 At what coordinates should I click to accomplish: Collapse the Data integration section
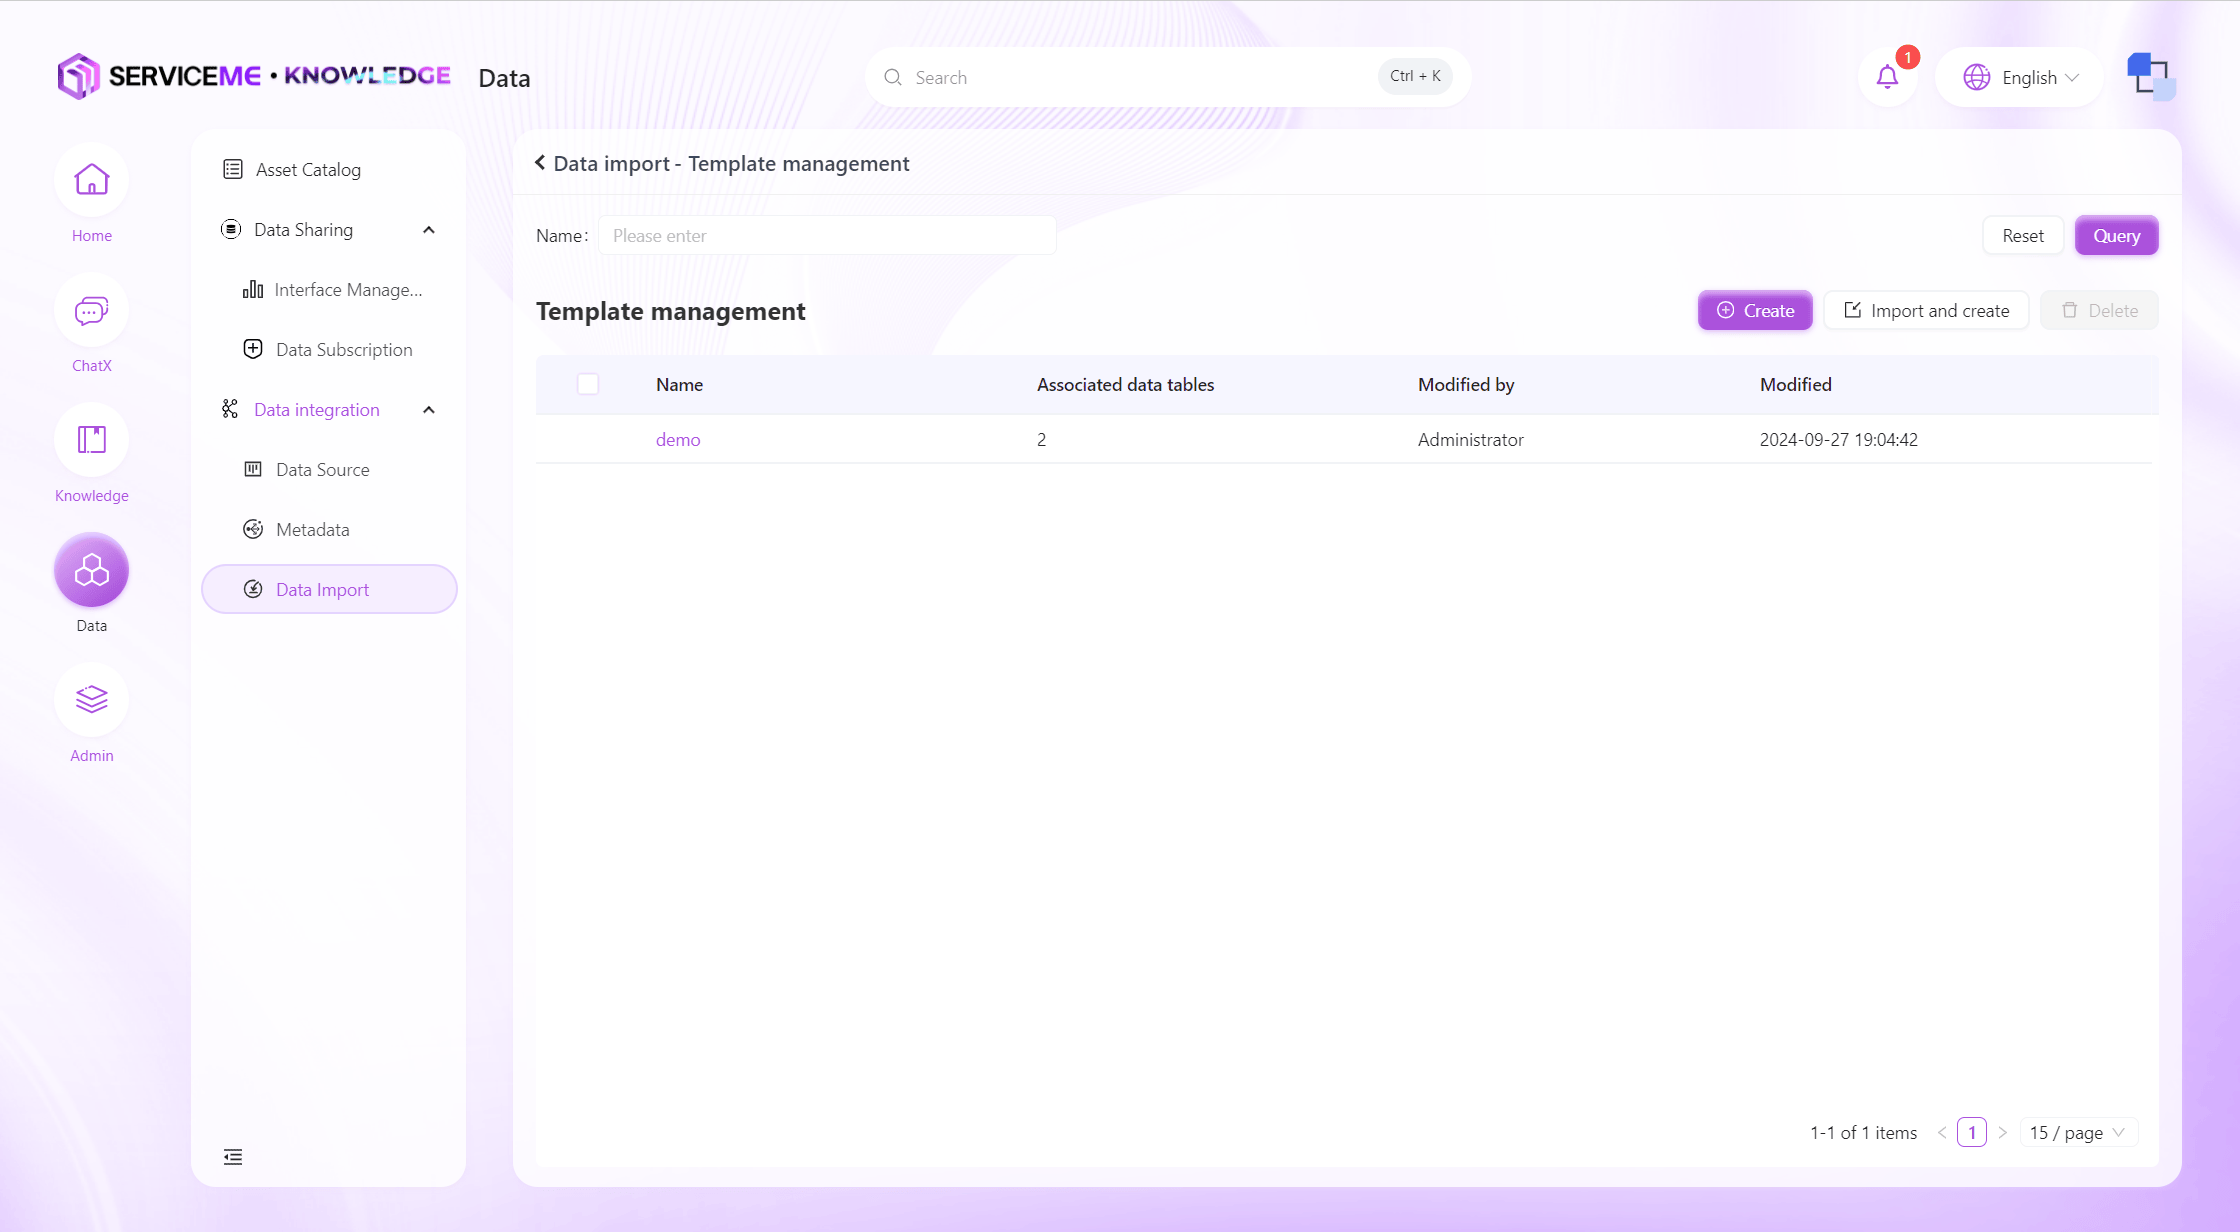click(429, 410)
